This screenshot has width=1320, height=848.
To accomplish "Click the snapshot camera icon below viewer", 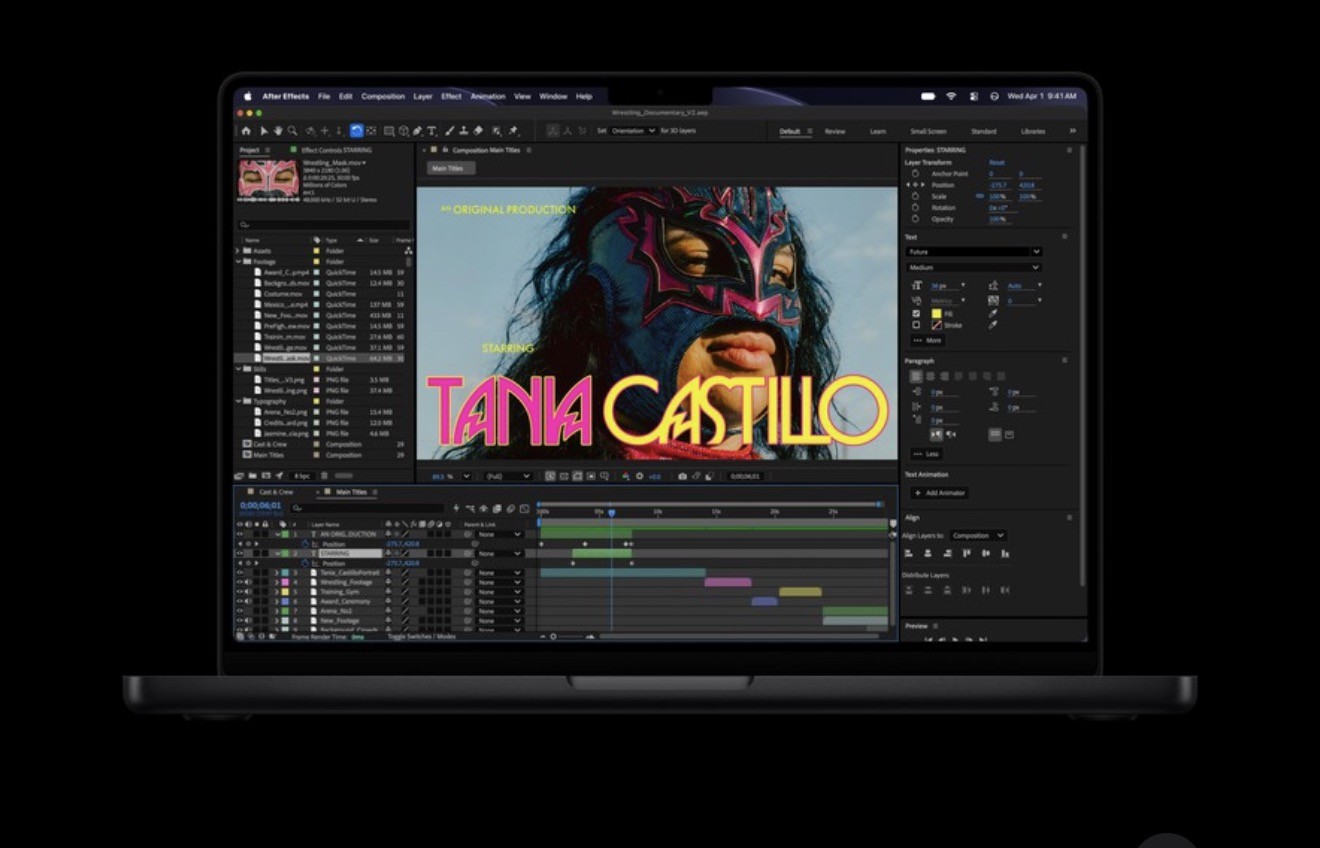I will tap(683, 477).
